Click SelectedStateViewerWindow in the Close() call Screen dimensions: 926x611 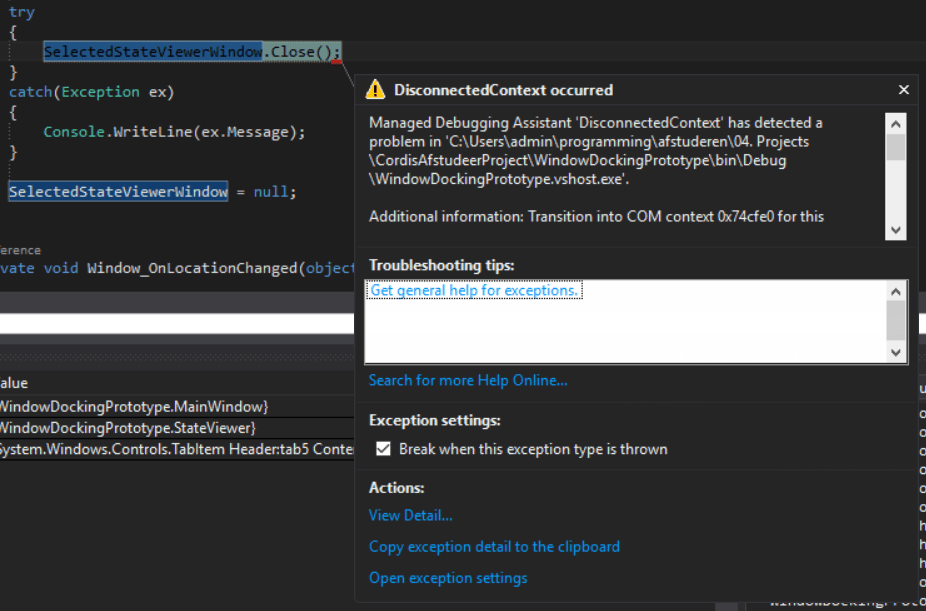coord(153,52)
